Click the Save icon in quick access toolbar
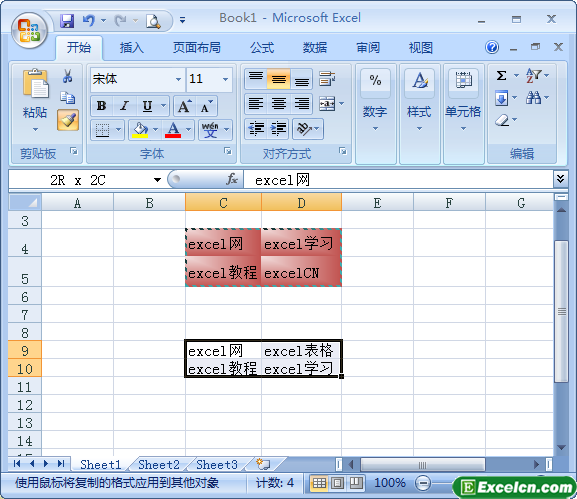Screen dimensions: 577x499 [67, 21]
